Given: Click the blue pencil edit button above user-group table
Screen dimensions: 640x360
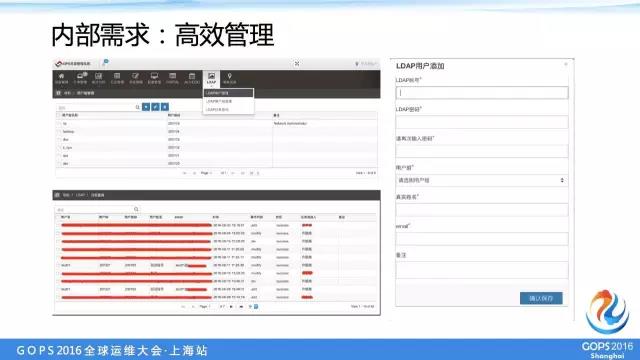Looking at the screenshot, I should tap(156, 107).
